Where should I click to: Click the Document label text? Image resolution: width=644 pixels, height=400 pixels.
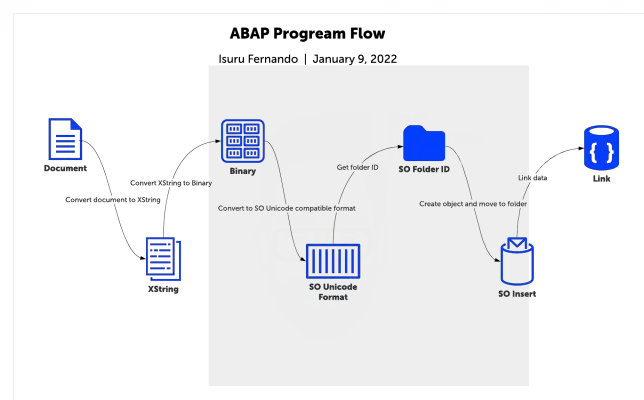65,169
